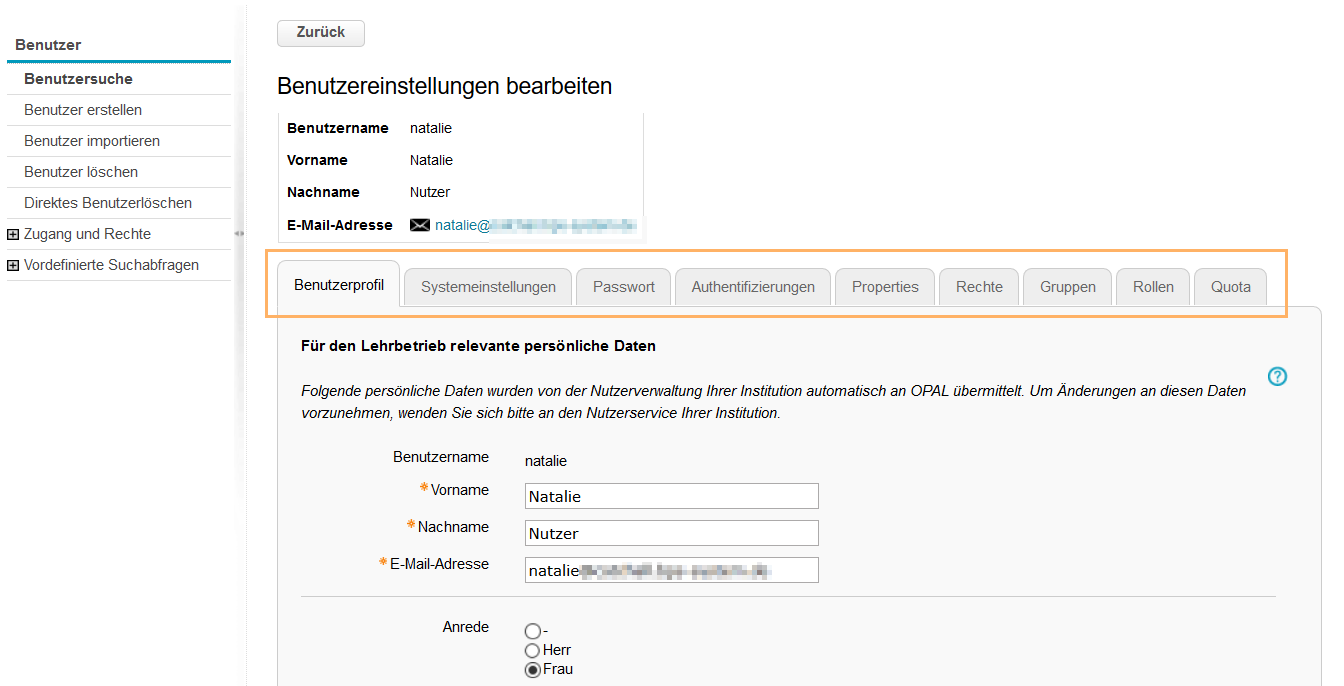This screenshot has width=1344, height=686.
Task: Click the help question mark icon
Action: pyautogui.click(x=1277, y=376)
